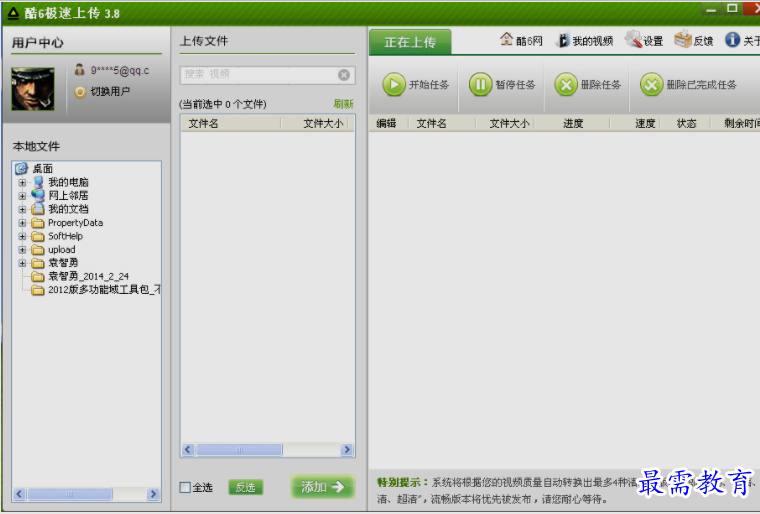Screen dimensions: 760x514
Task: Select 我的文档 documents icon
Action: [38, 209]
